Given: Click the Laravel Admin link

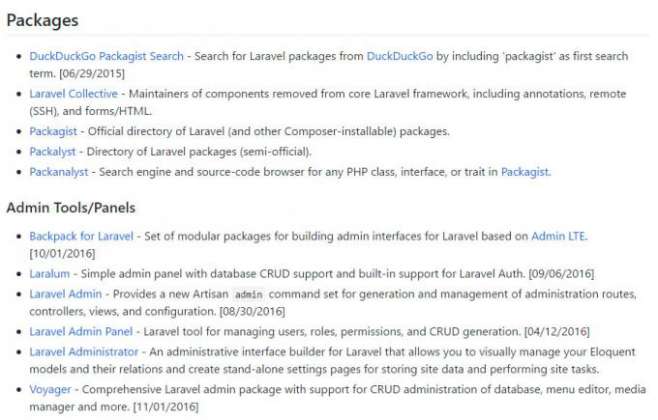Looking at the screenshot, I should (x=65, y=294).
